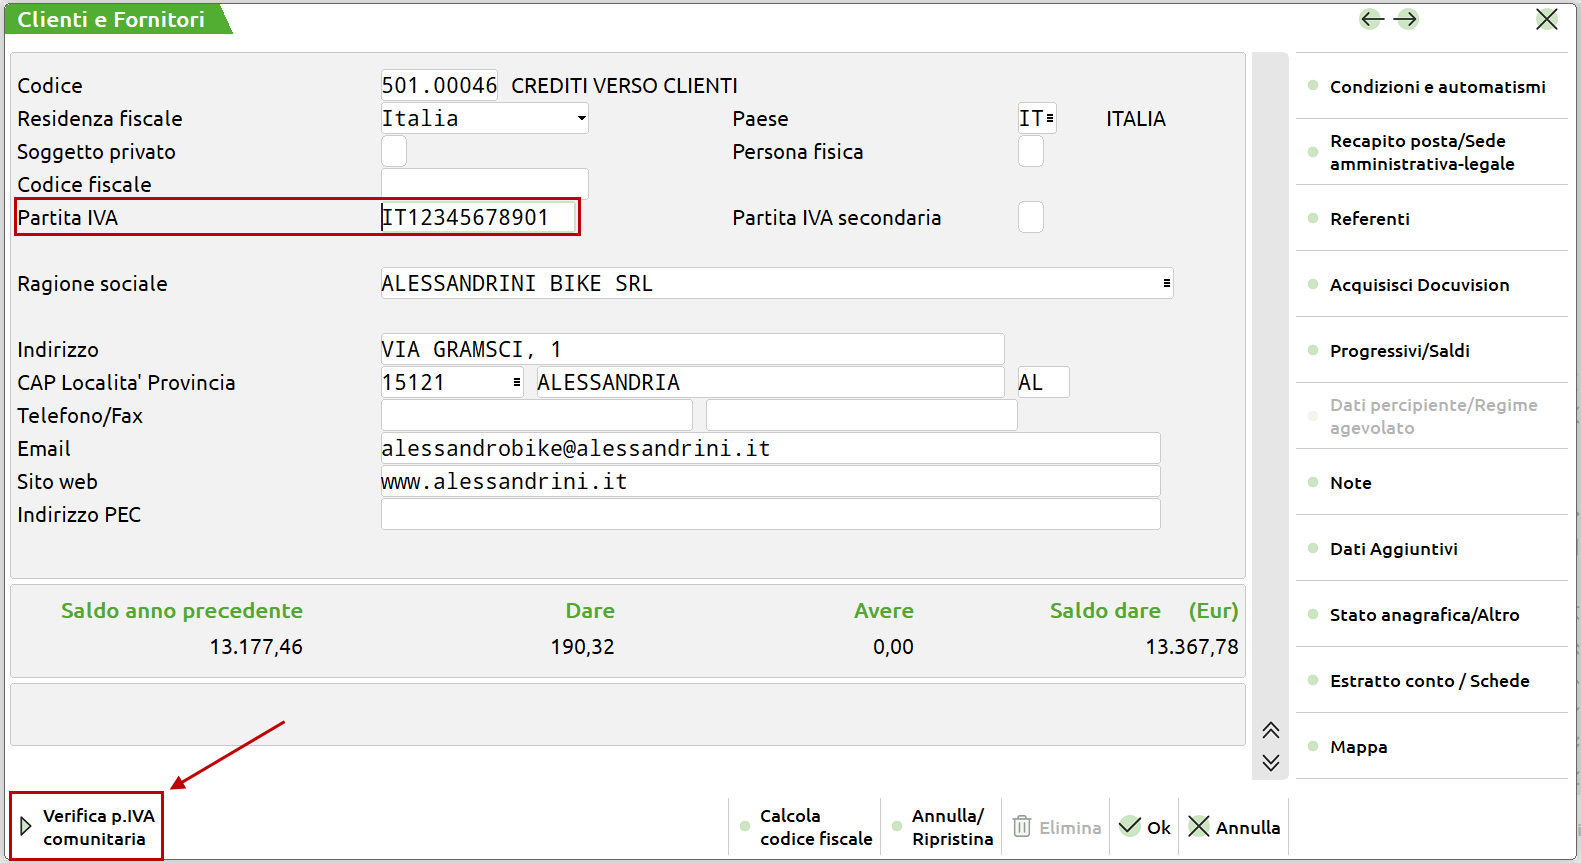Enable the Persona fisica checkbox
The image size is (1581, 863).
pyautogui.click(x=1030, y=152)
